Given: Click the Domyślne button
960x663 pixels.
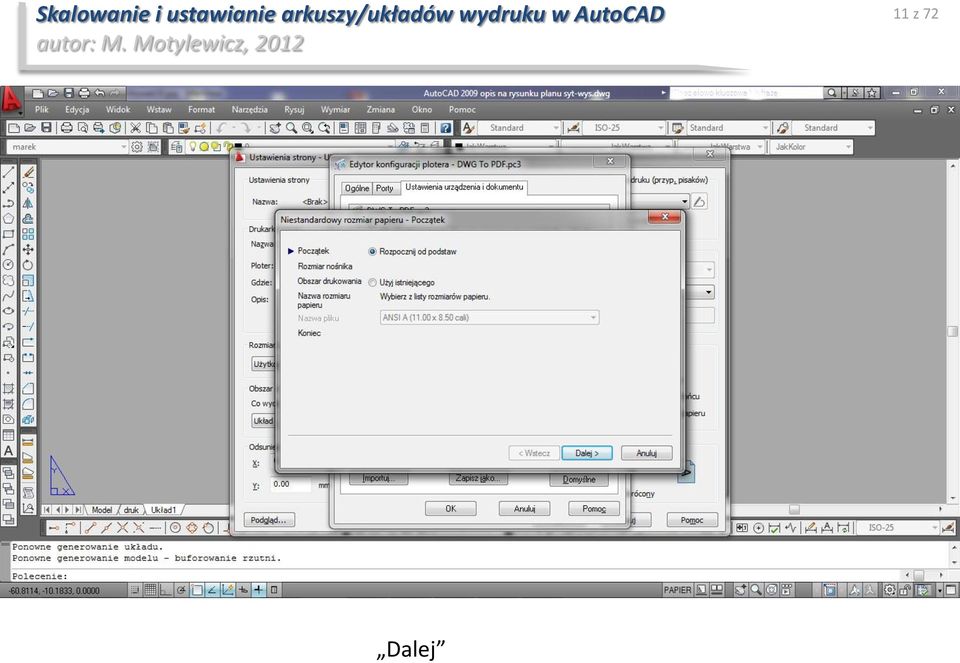Looking at the screenshot, I should click(x=579, y=479).
